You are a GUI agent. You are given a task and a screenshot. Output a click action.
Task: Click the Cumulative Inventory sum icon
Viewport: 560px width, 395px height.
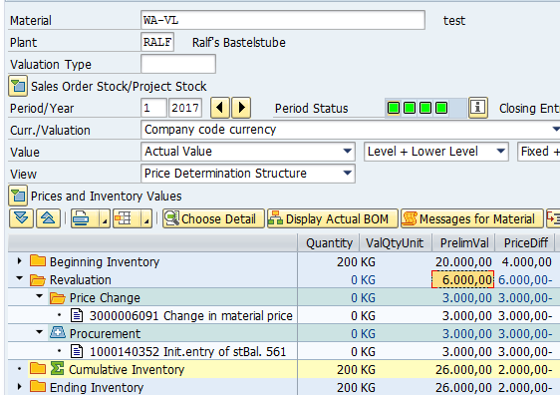pos(57,369)
